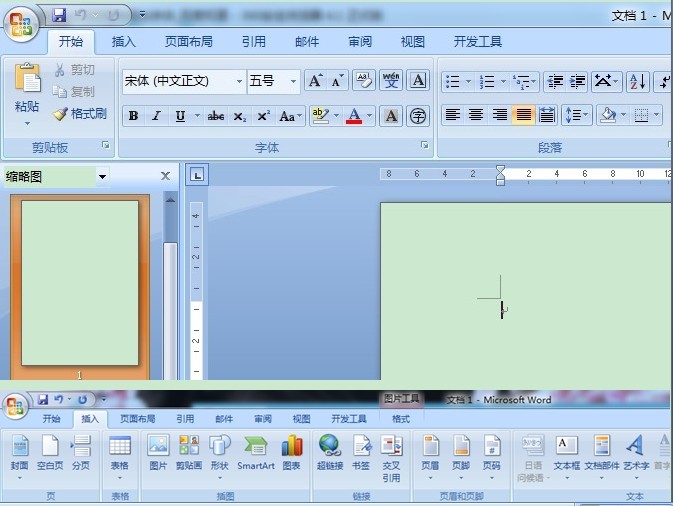
Task: Open 邮件 tab in upper window
Action: 307,42
